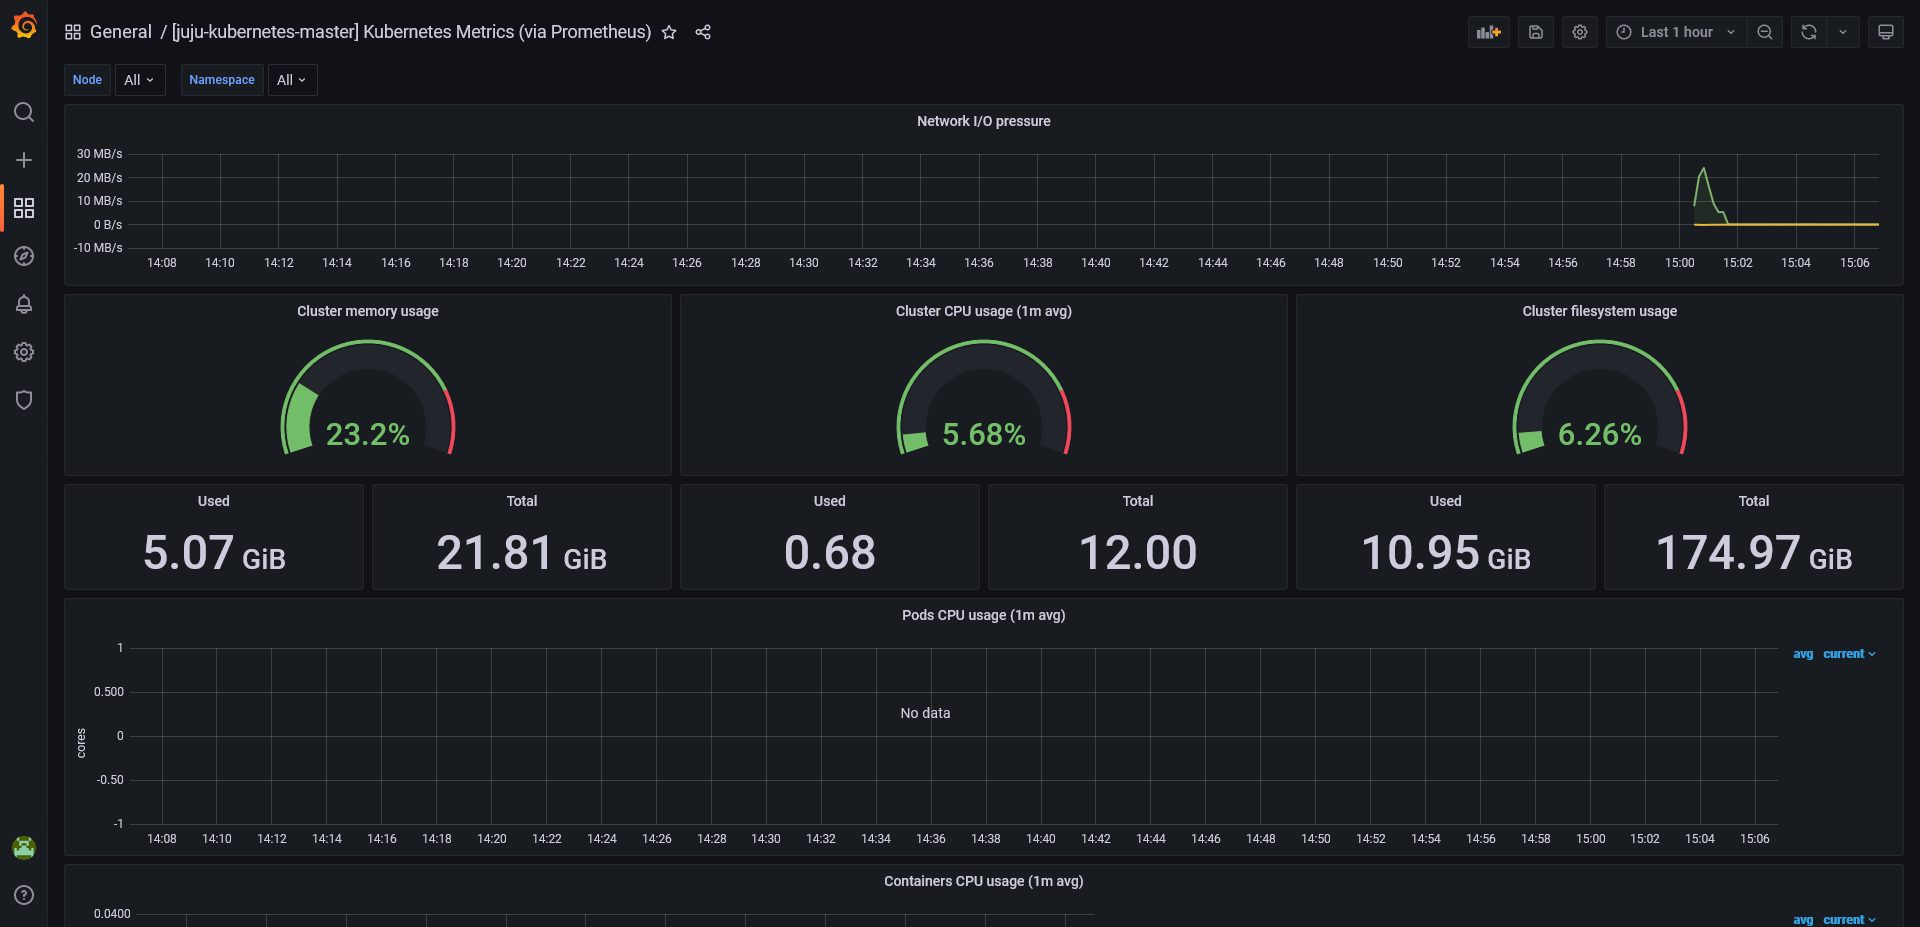
Task: Open the Last 1 hour time picker
Action: 1675,31
